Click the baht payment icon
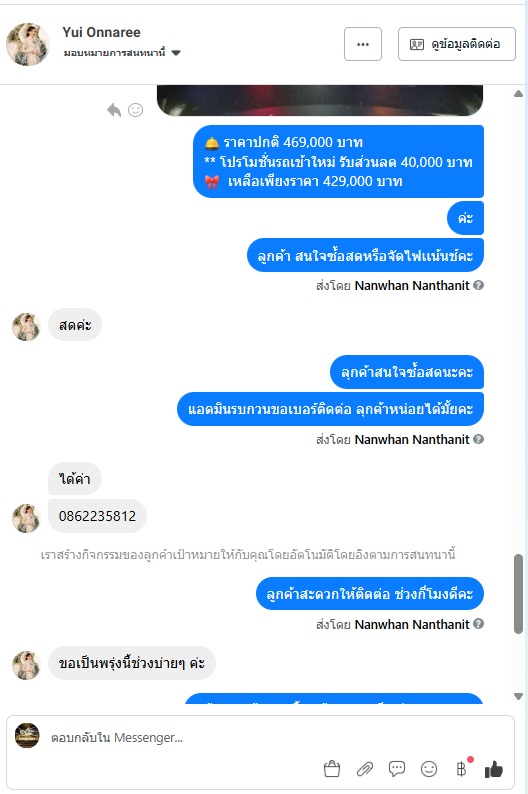Screen dimensions: 528x794 pos(461,769)
